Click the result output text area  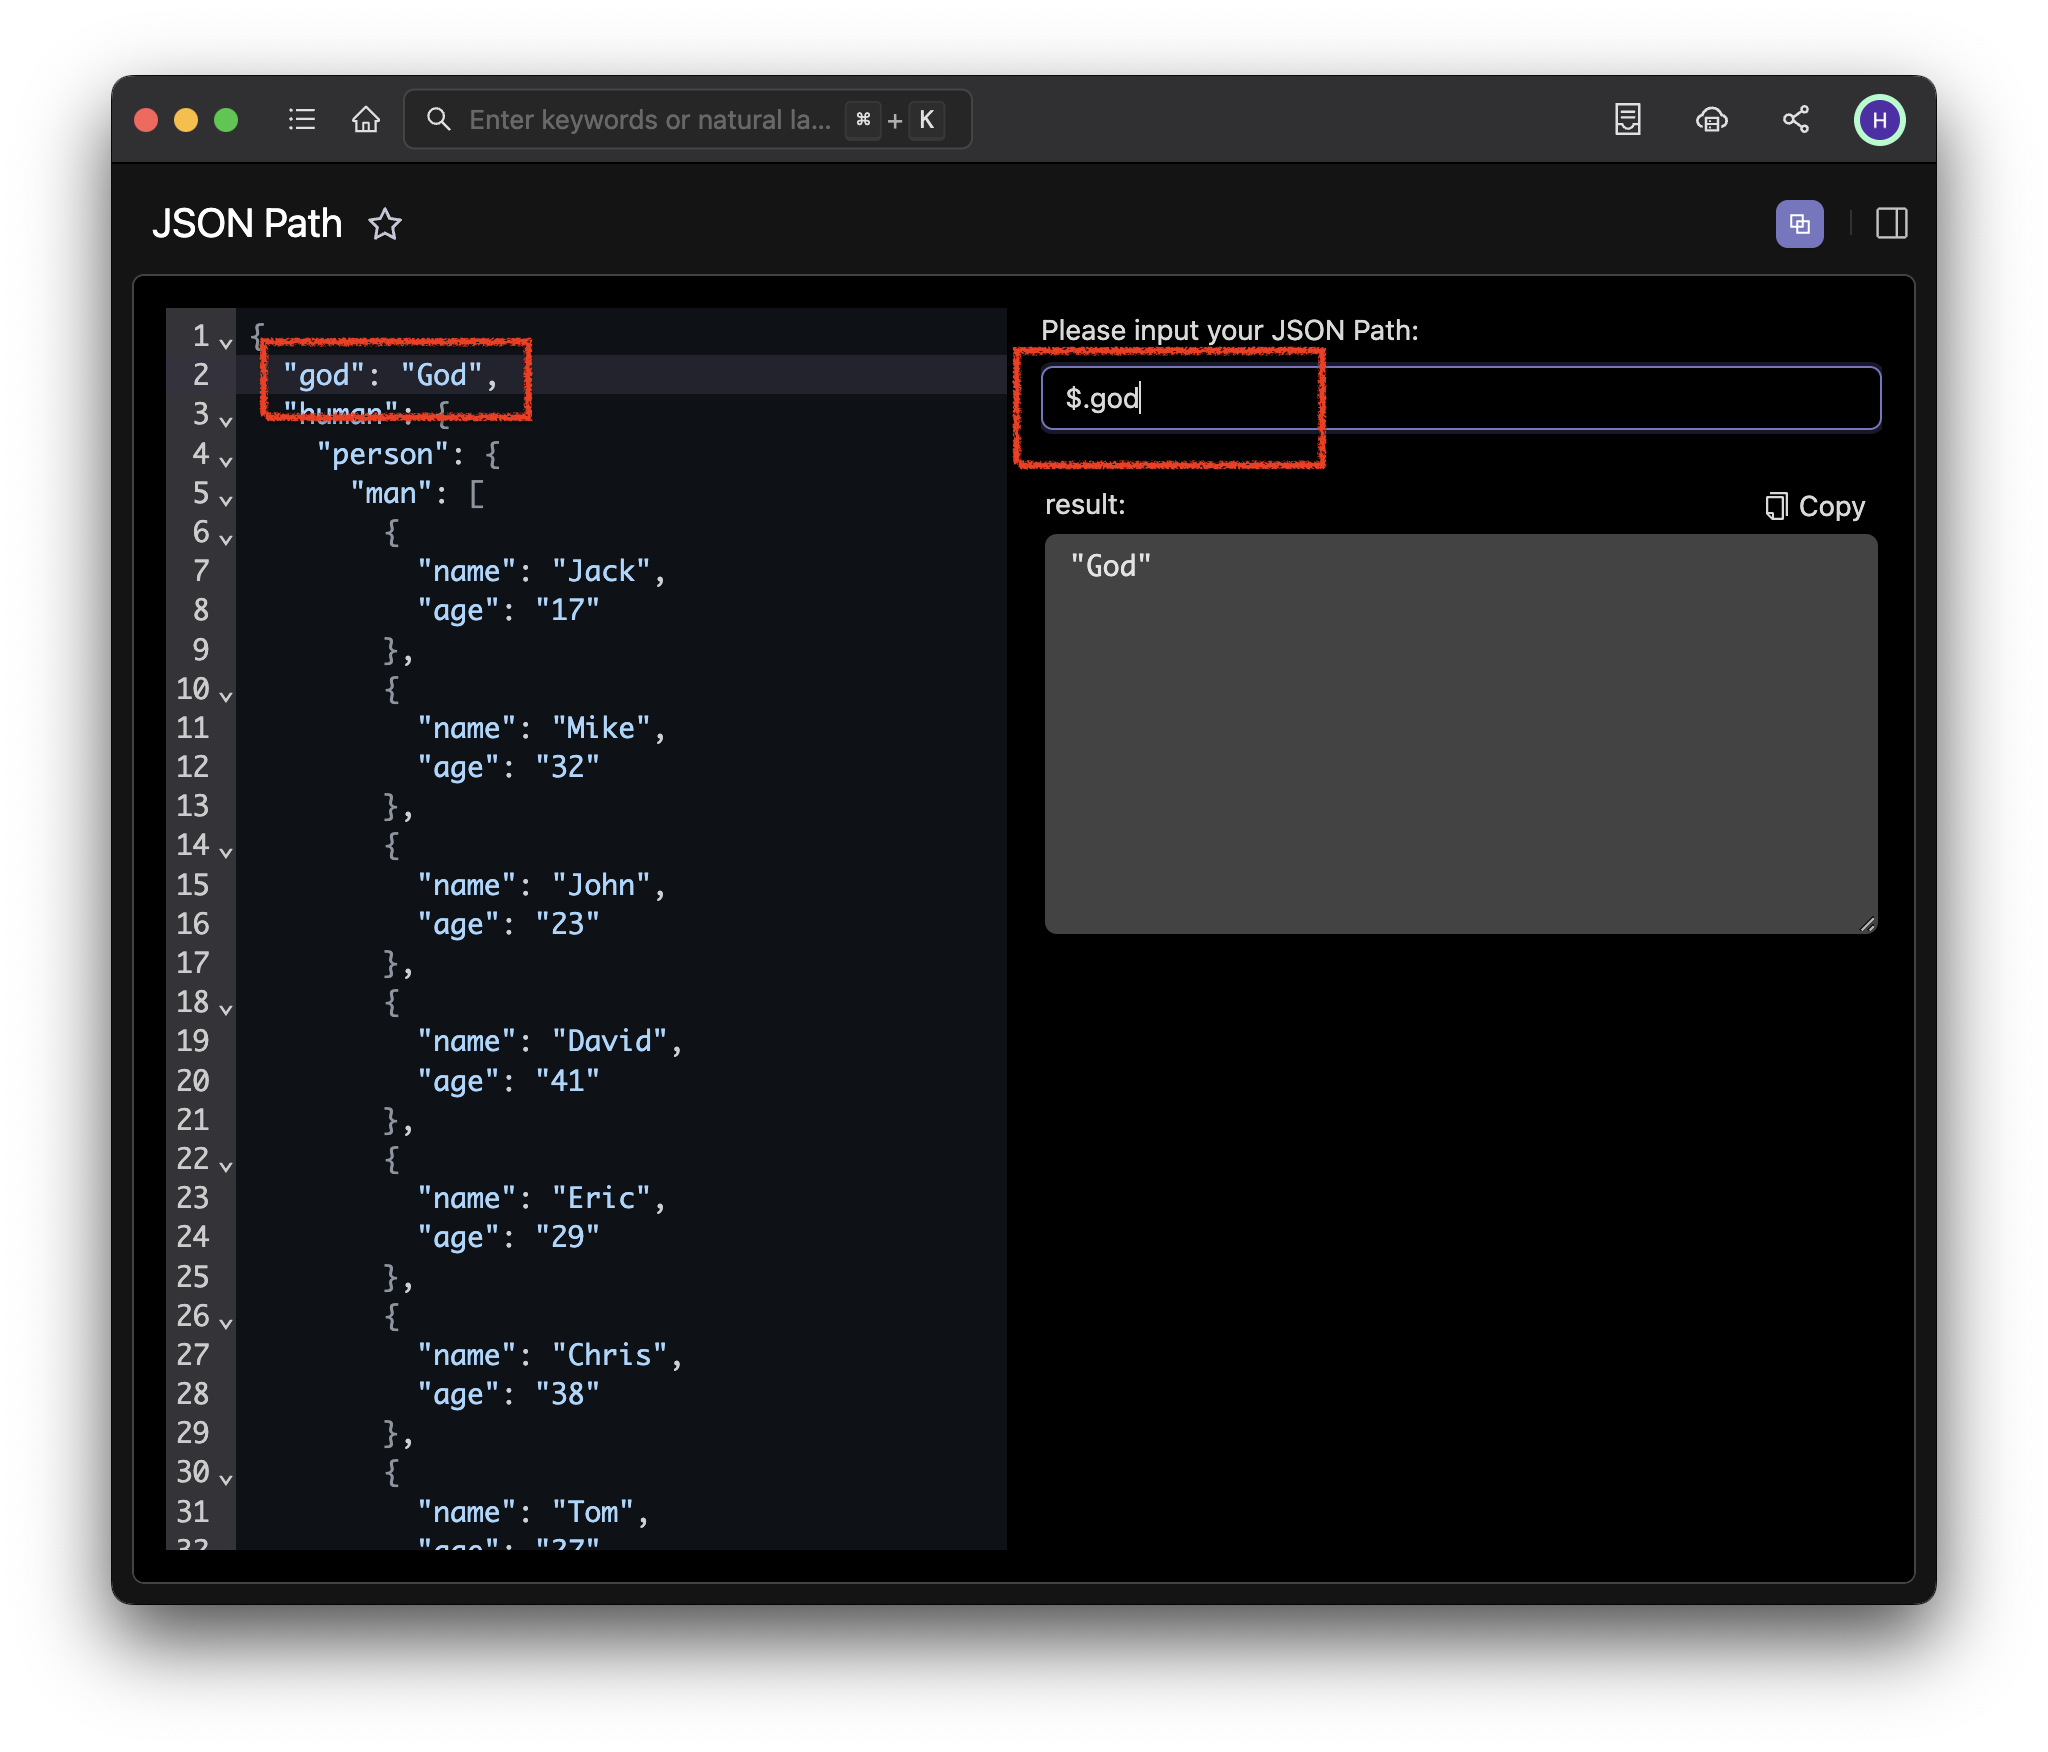(1461, 734)
